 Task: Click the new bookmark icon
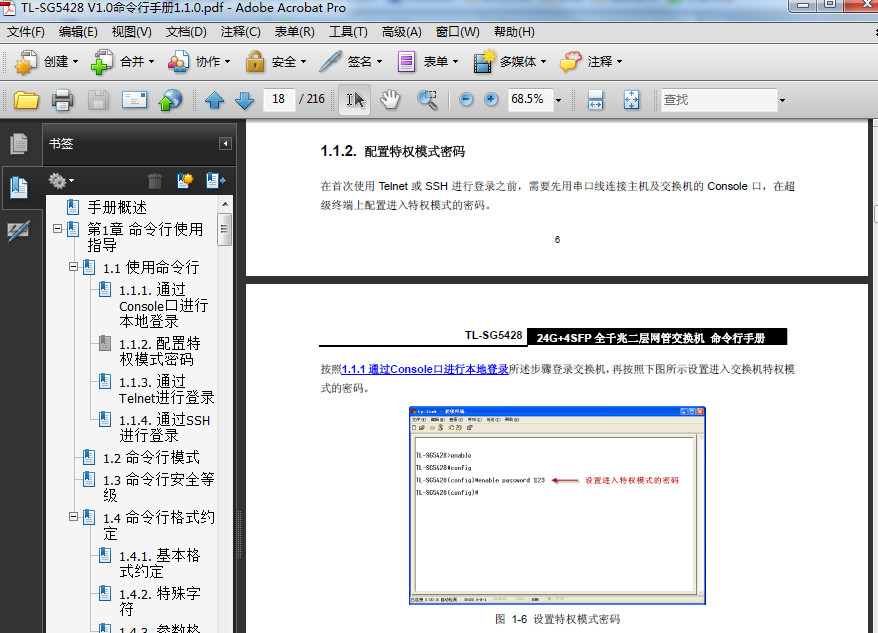(x=185, y=180)
